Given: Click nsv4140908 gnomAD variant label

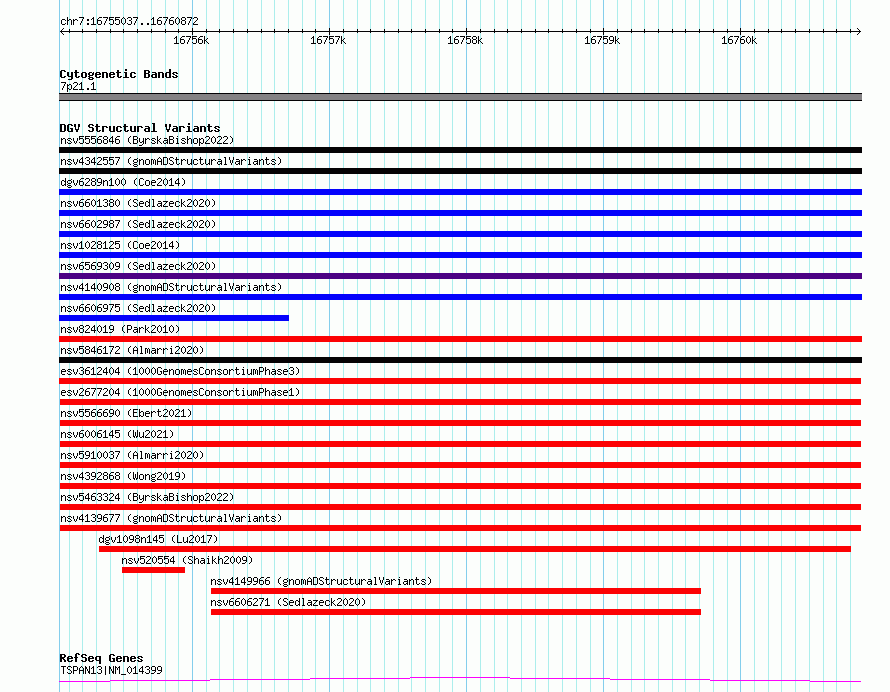Looking at the screenshot, I should [x=171, y=287].
